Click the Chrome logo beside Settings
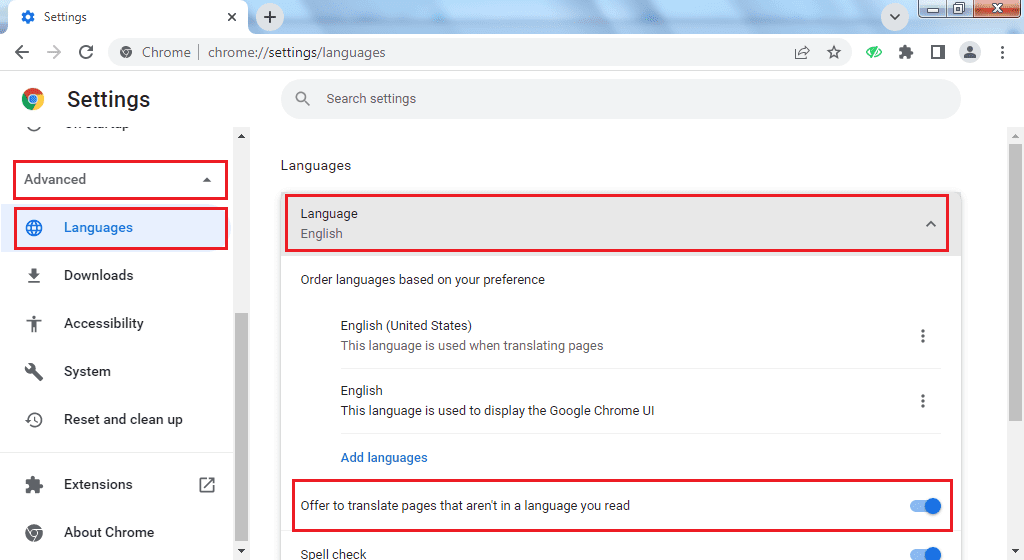 point(33,99)
